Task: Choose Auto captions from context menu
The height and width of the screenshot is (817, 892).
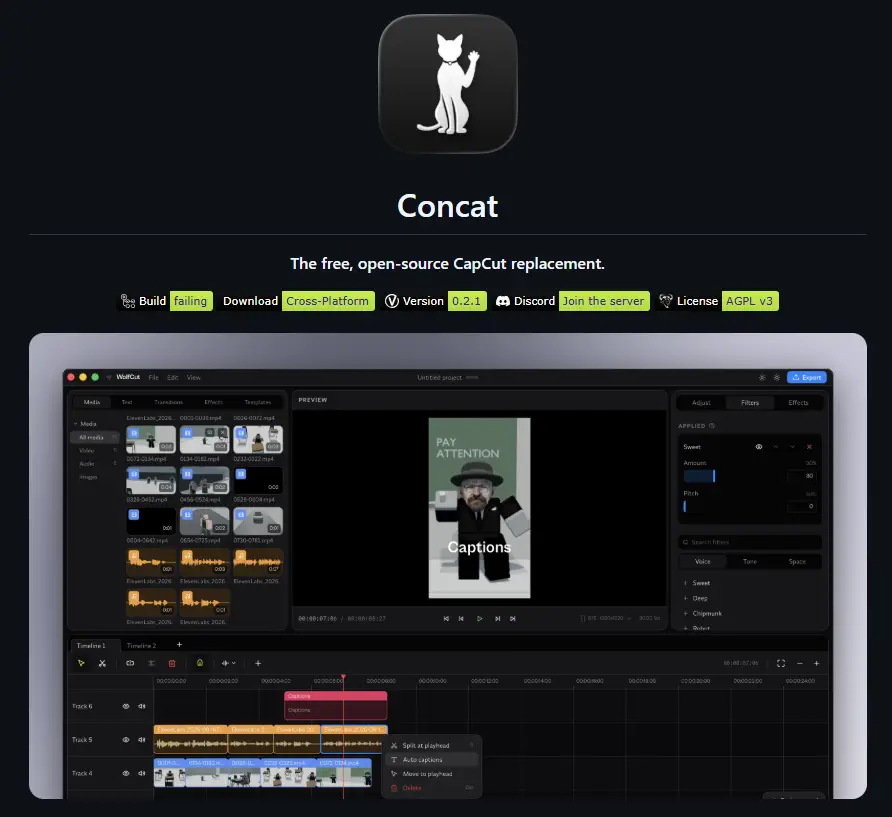Action: 432,760
